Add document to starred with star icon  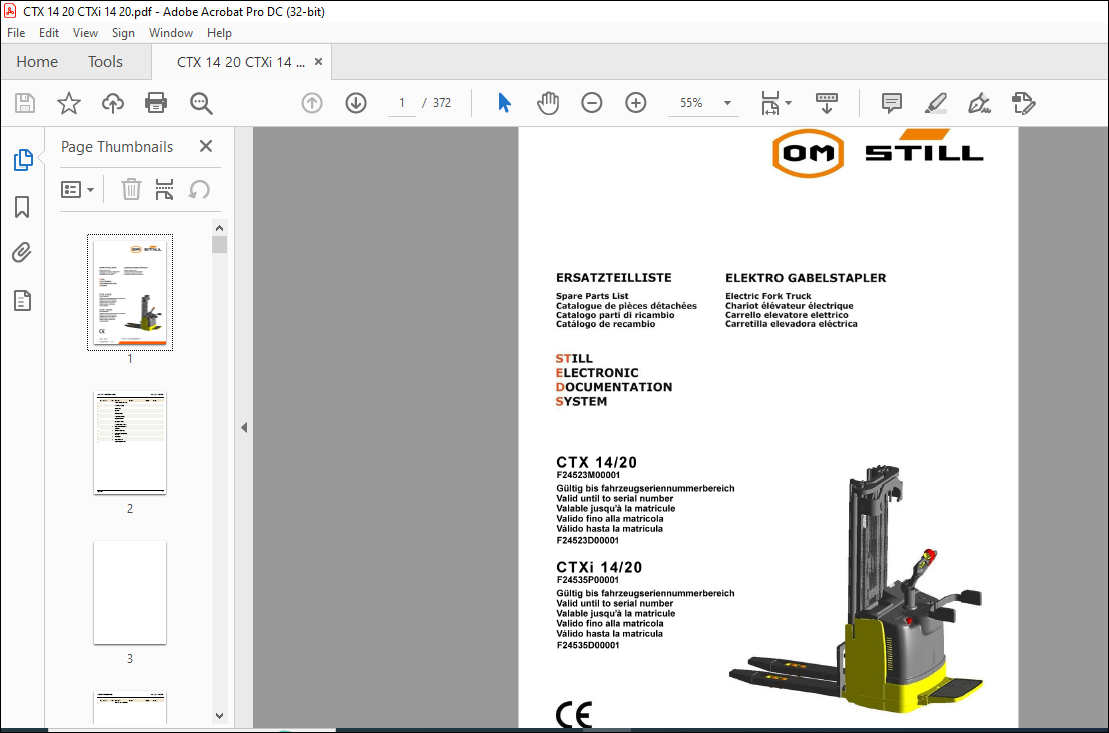coord(69,103)
